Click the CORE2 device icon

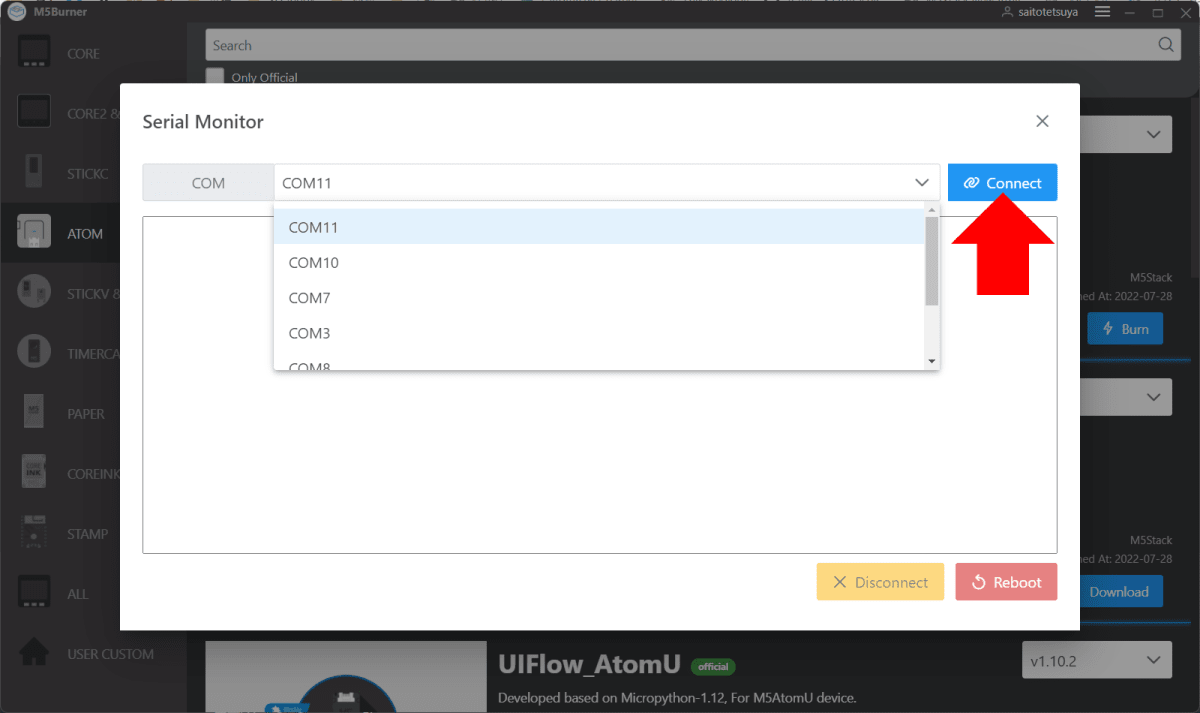click(34, 111)
